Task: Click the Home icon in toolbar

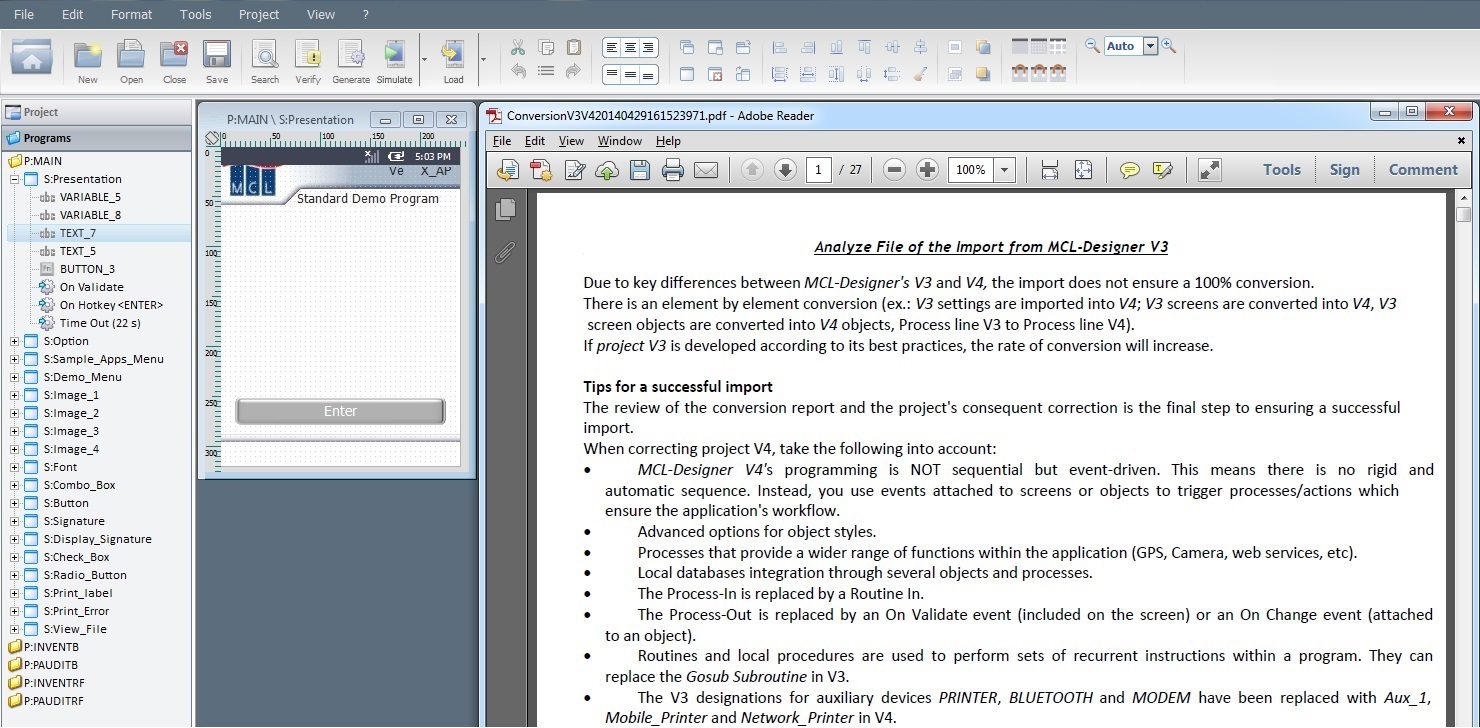Action: [x=32, y=59]
